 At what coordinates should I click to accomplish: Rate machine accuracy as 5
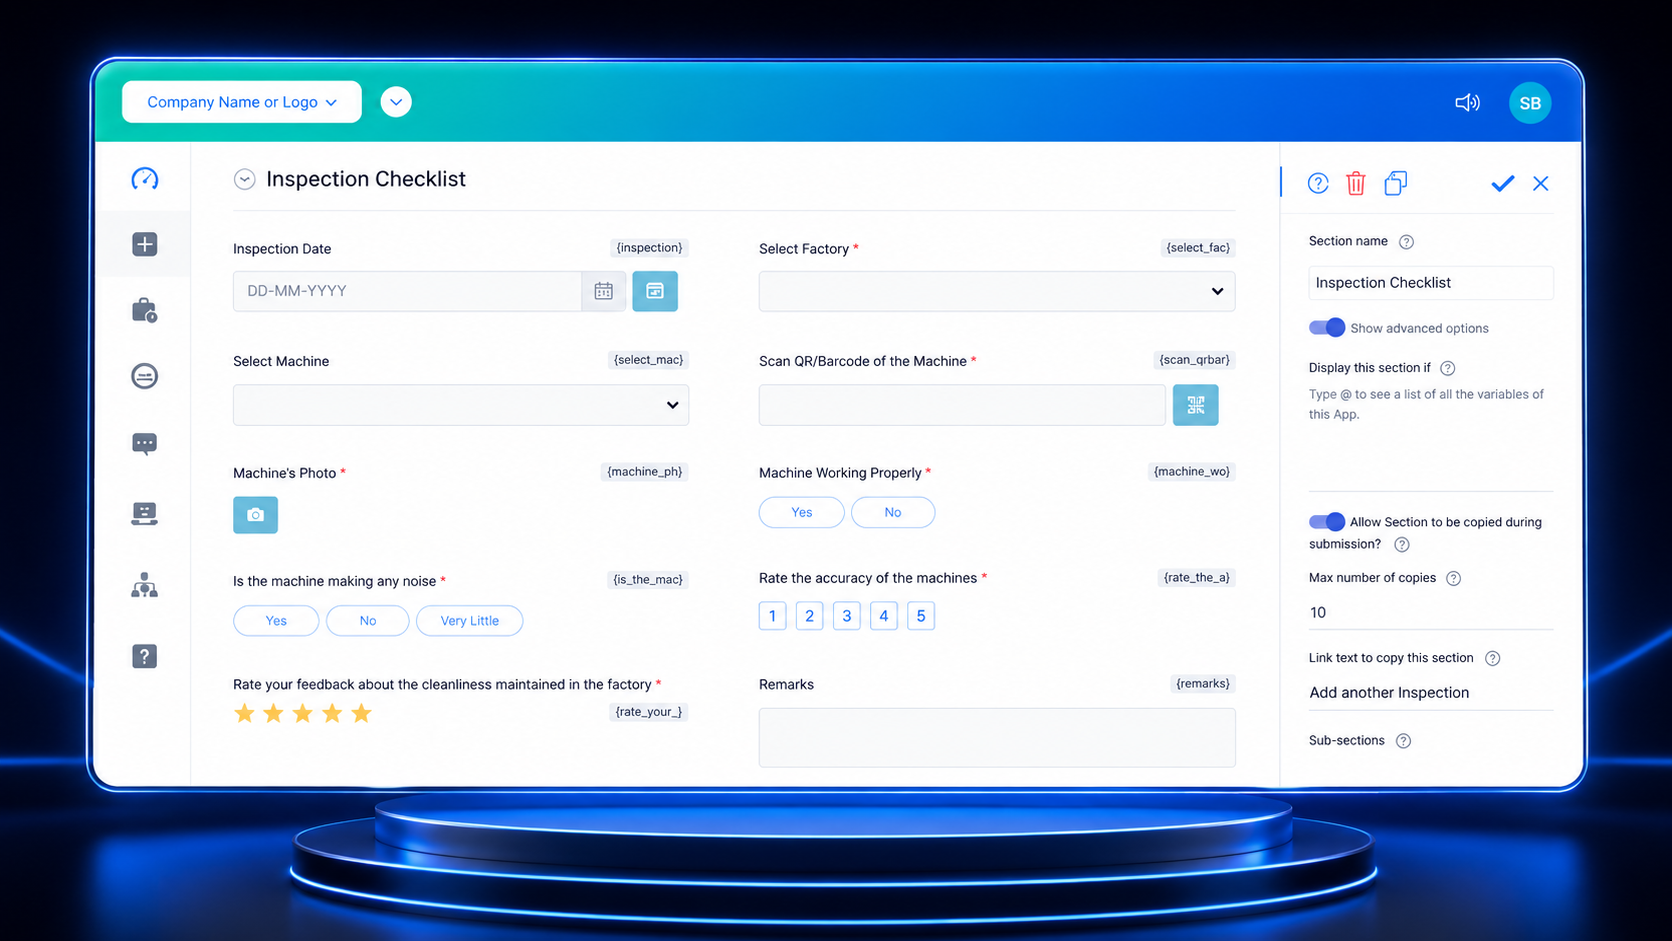pyautogui.click(x=921, y=616)
